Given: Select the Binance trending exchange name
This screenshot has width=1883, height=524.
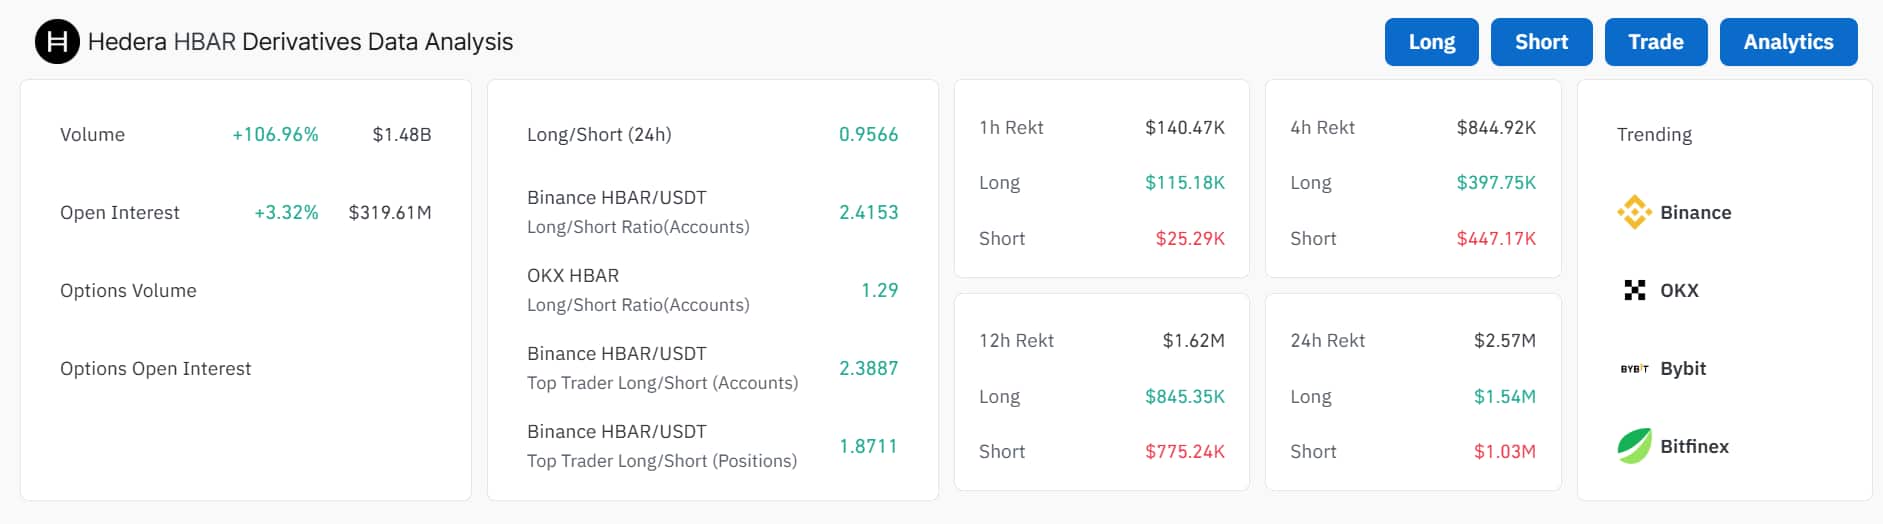Looking at the screenshot, I should point(1695,212).
